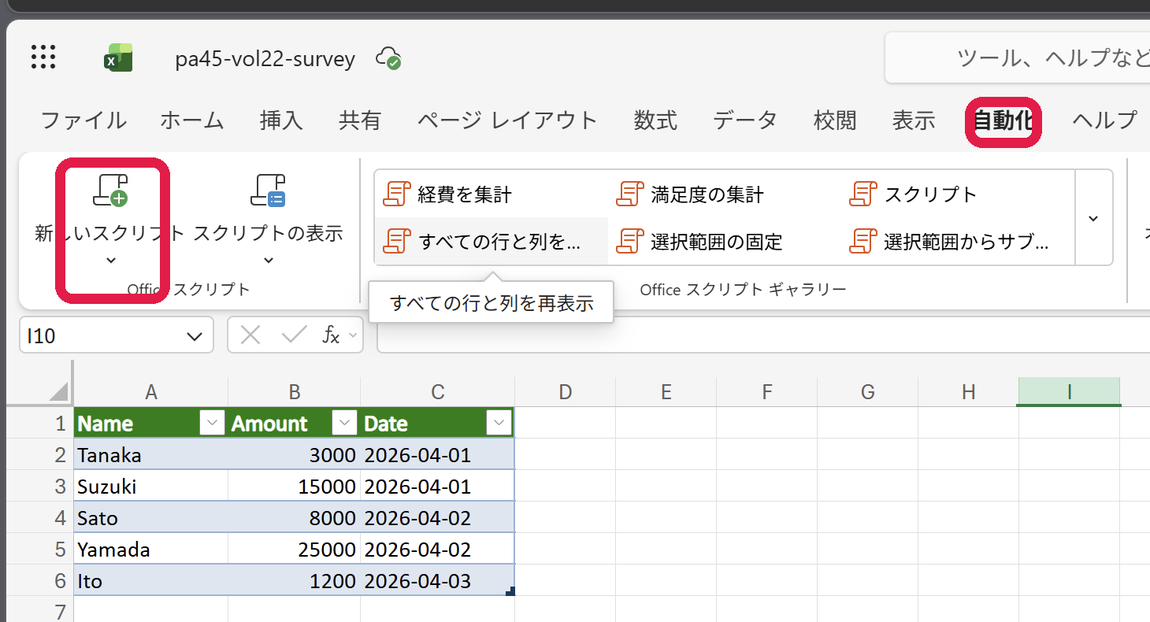Click the table resize handle corner

pyautogui.click(x=510, y=591)
